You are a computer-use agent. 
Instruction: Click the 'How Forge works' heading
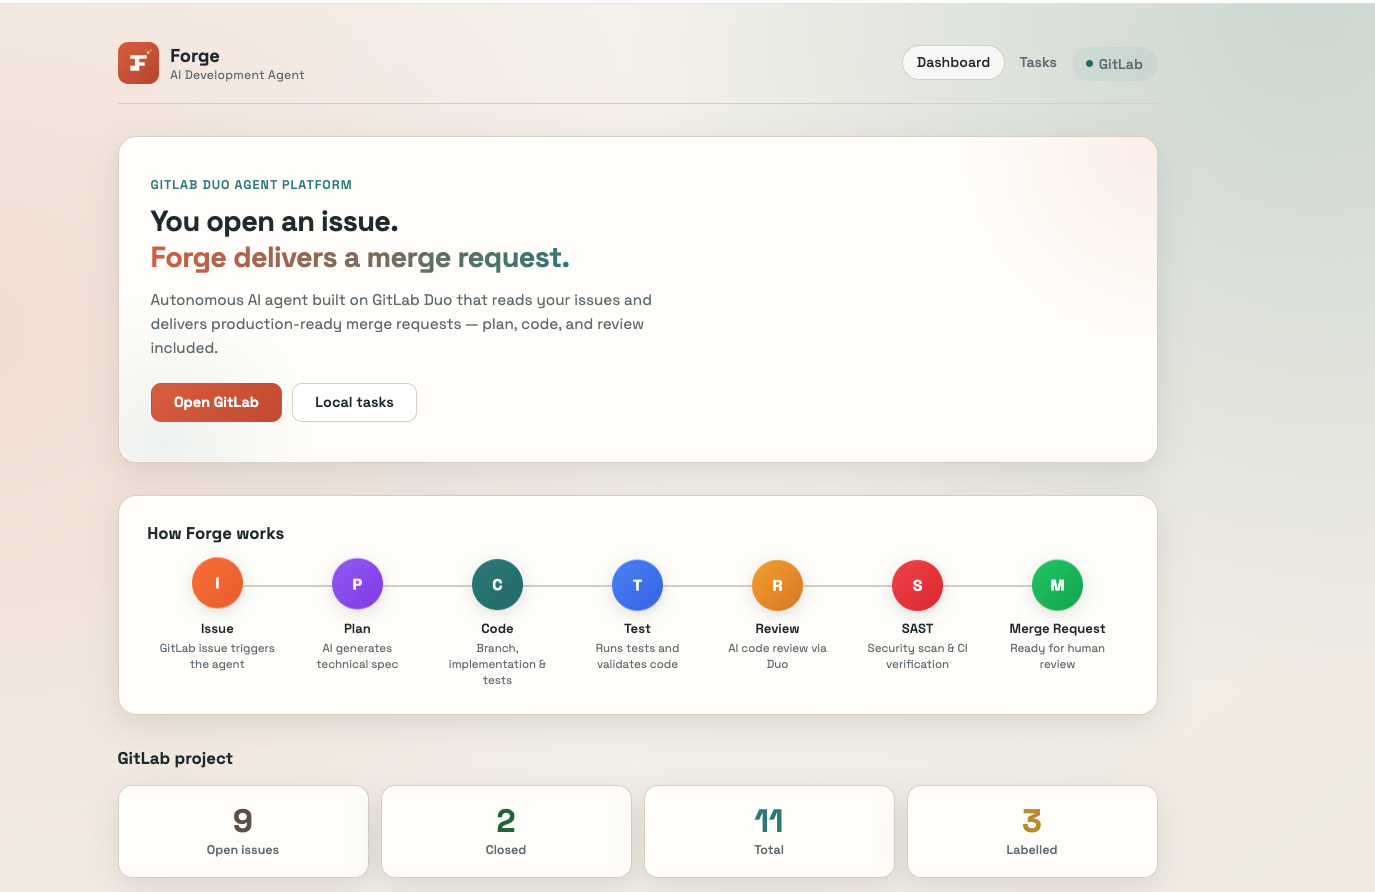(215, 533)
